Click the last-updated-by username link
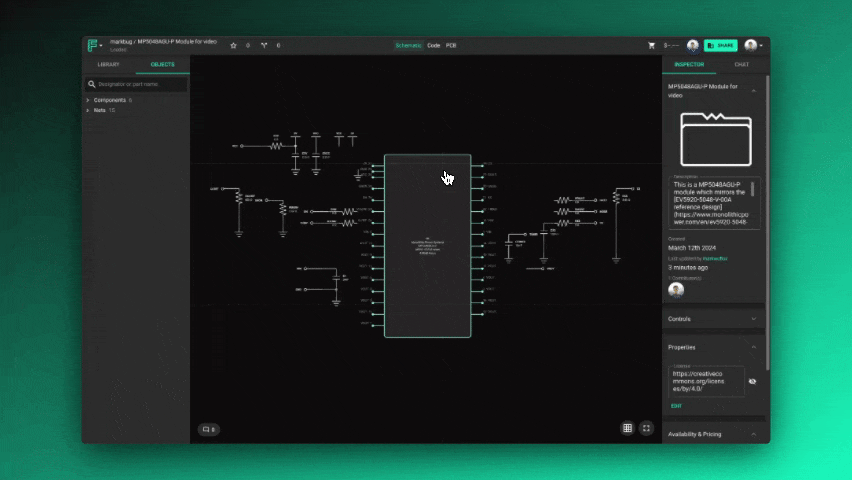Screen dimensions: 852x480 pos(715,259)
